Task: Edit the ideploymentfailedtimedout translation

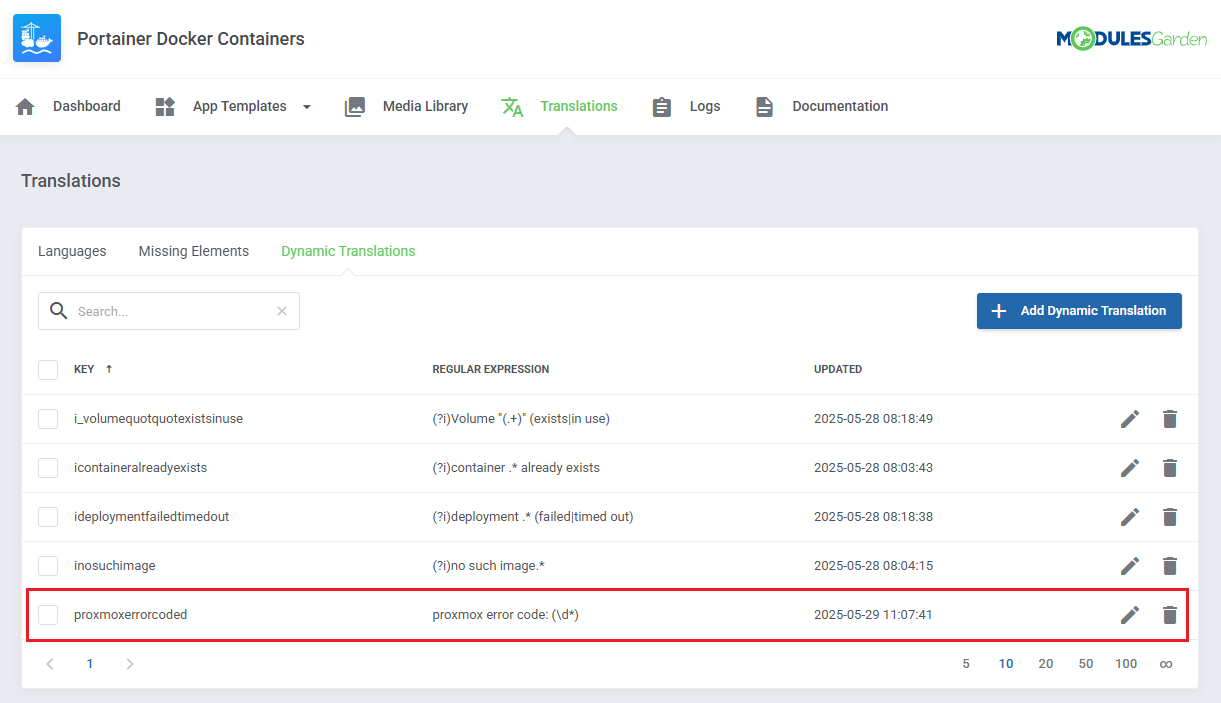Action: point(1130,517)
